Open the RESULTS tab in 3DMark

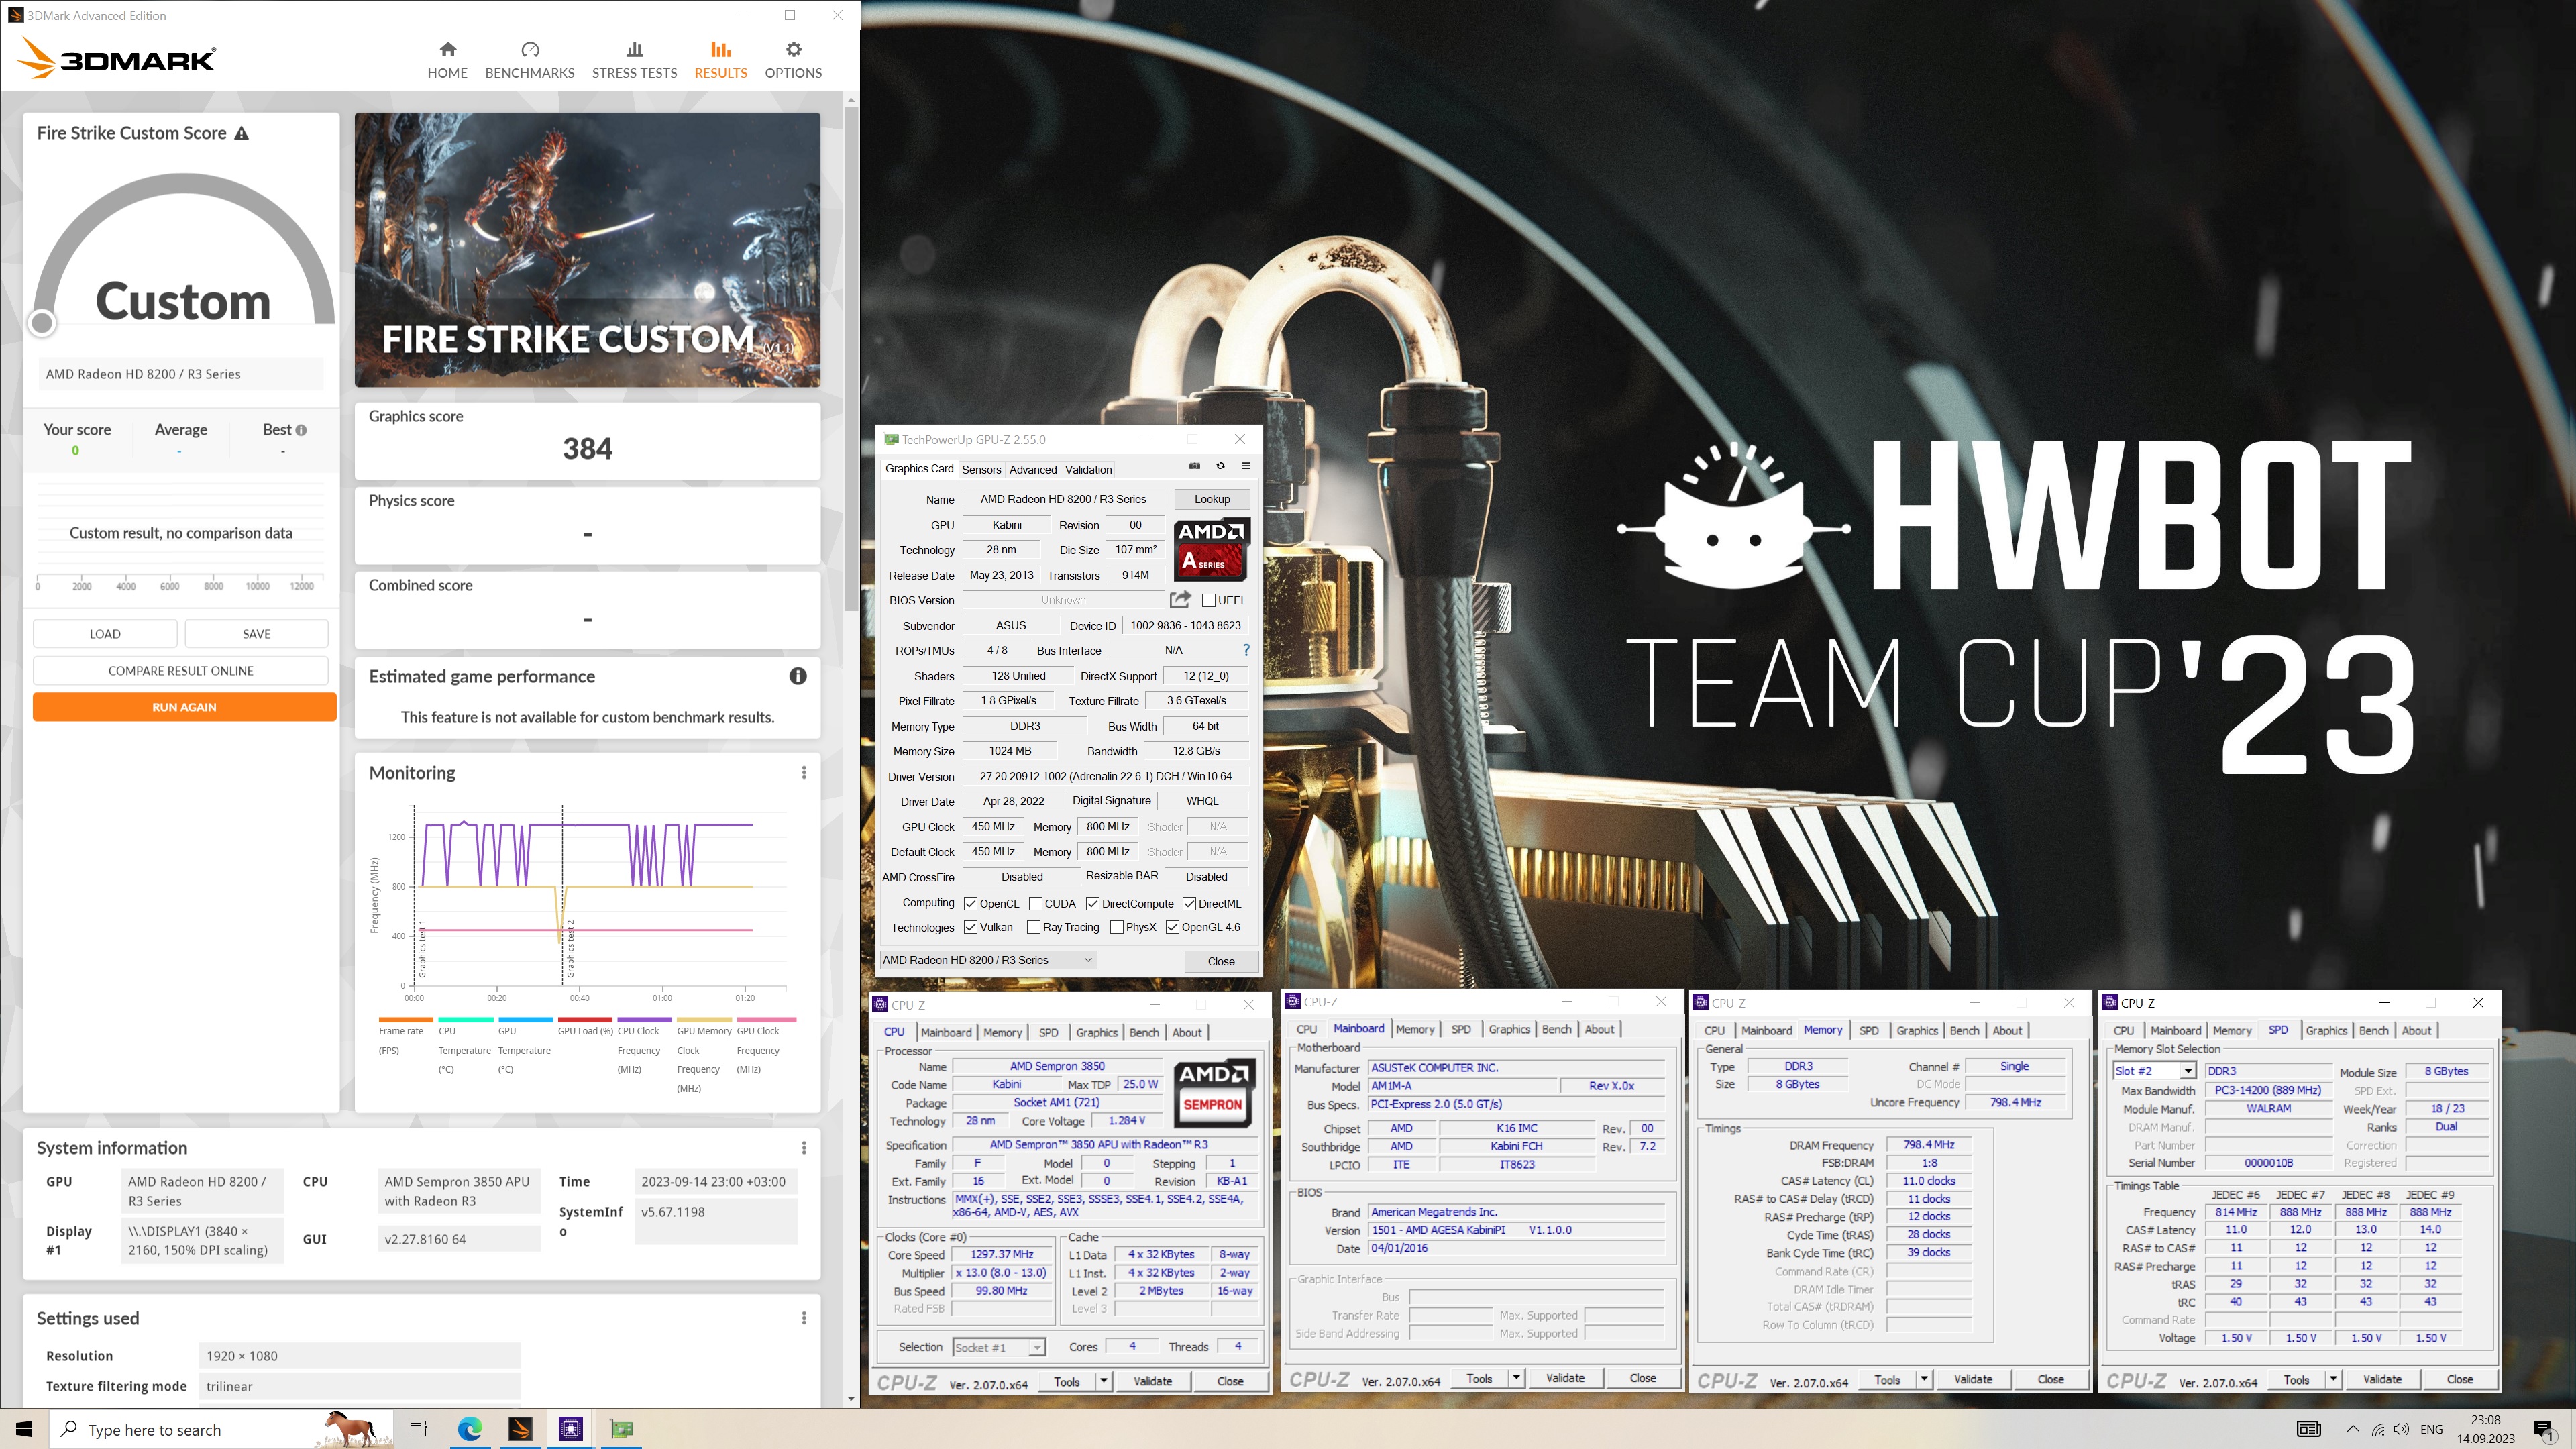[720, 60]
